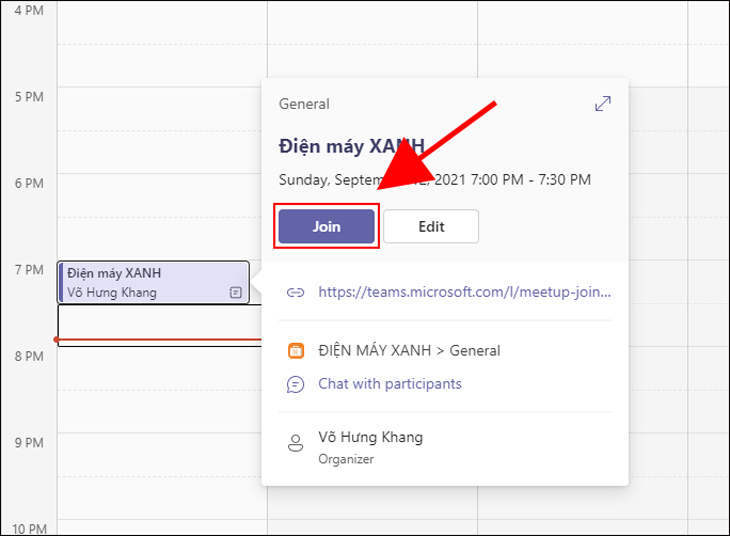Click the chat bubble icon
730x536 pixels.
click(x=295, y=385)
